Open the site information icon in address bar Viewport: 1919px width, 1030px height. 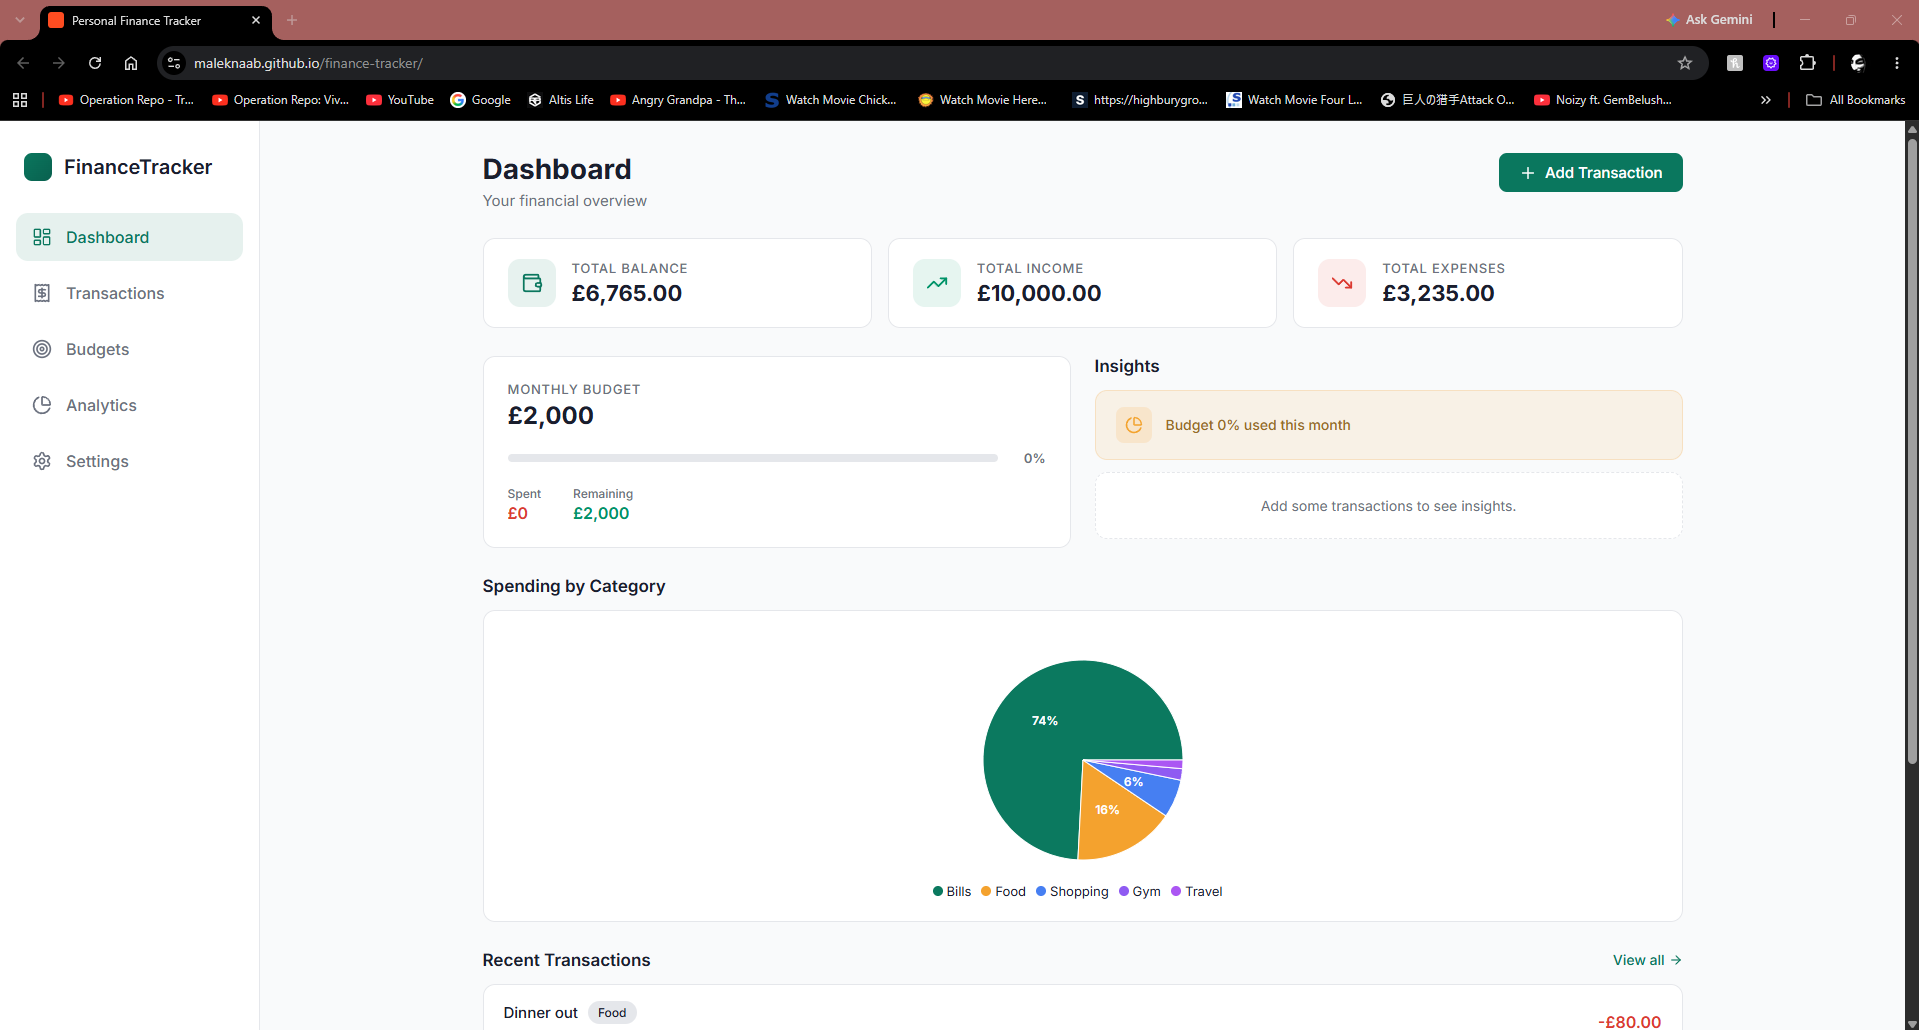(174, 63)
